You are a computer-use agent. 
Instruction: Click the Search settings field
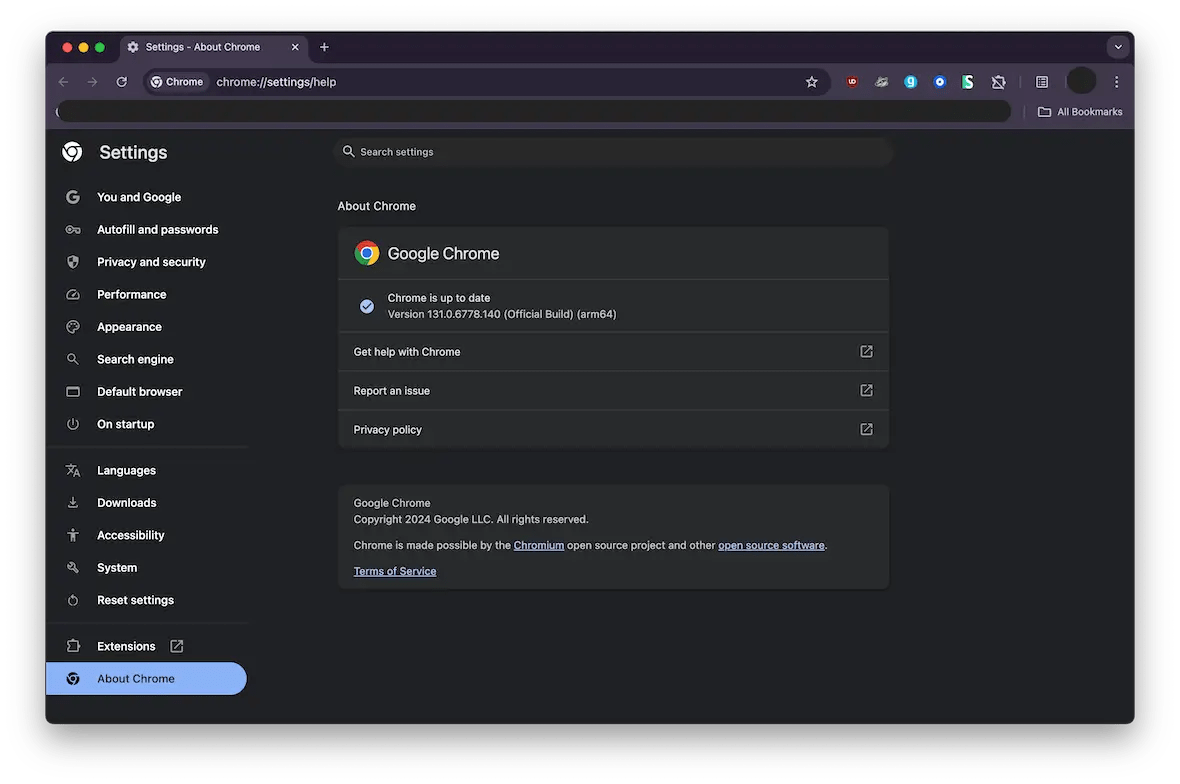coord(613,152)
